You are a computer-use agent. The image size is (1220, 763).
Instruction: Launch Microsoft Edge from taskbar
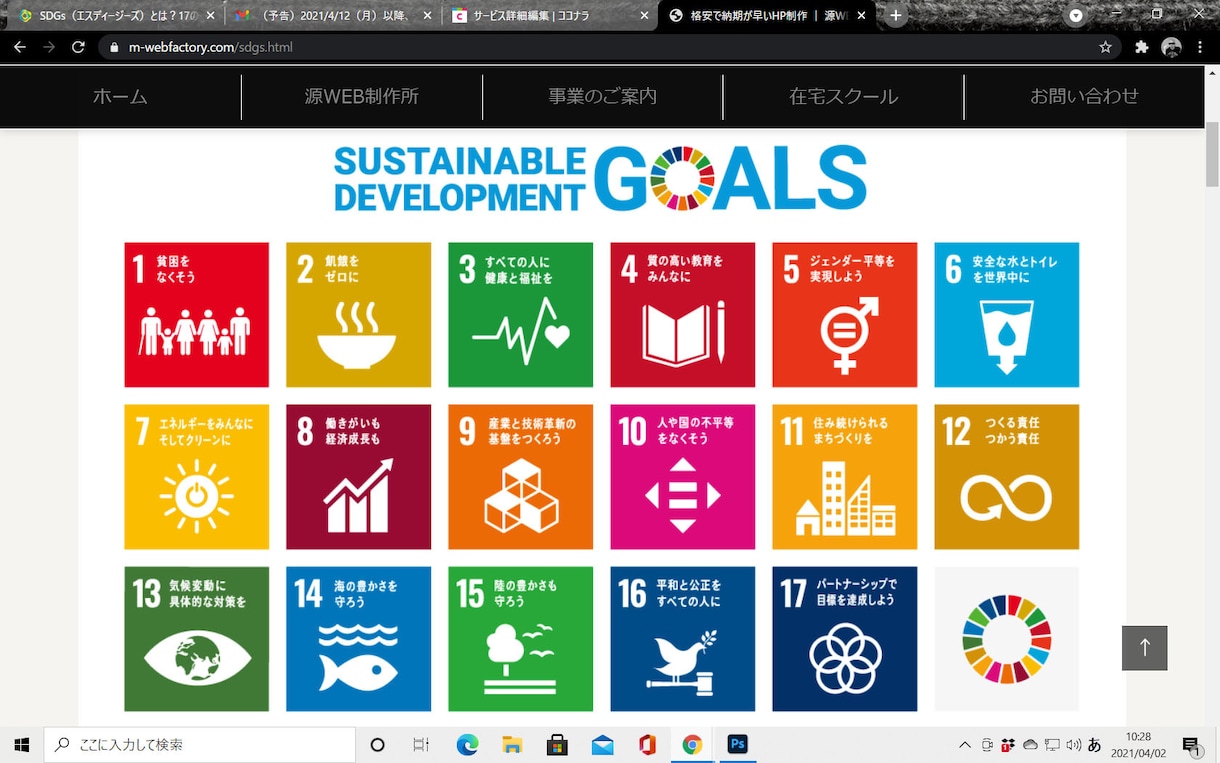[467, 745]
